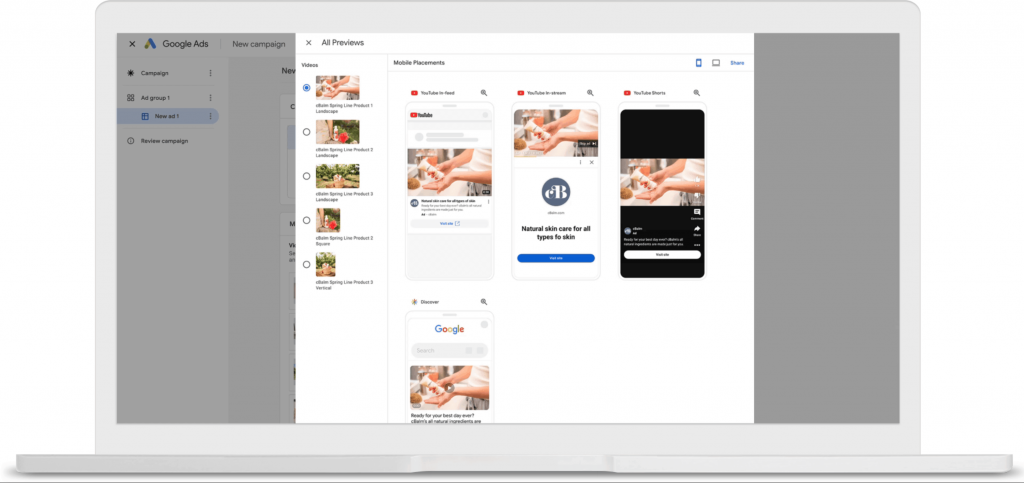Click Product 3 Vertical video thumbnail
Screen dimensions: 1024x483
tap(326, 264)
